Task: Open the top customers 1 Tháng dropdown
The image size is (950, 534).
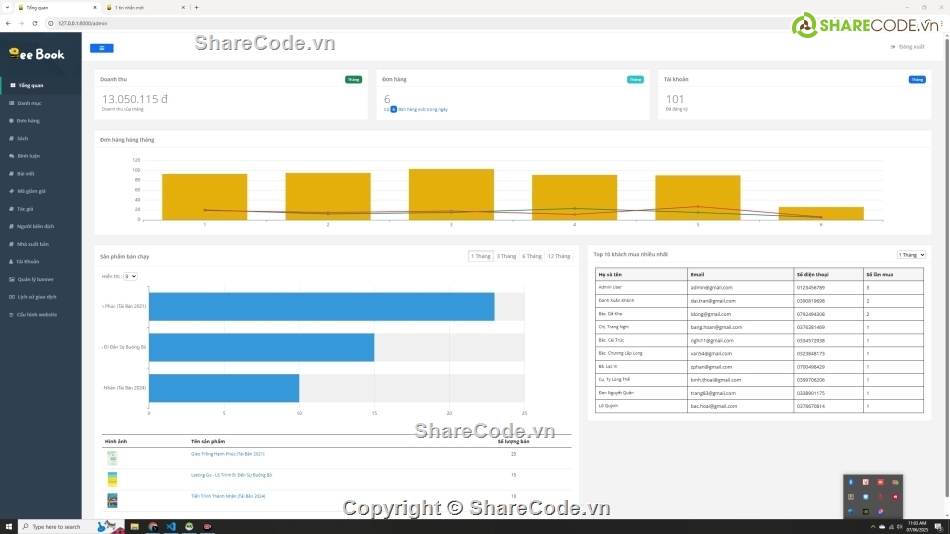Action: click(911, 255)
